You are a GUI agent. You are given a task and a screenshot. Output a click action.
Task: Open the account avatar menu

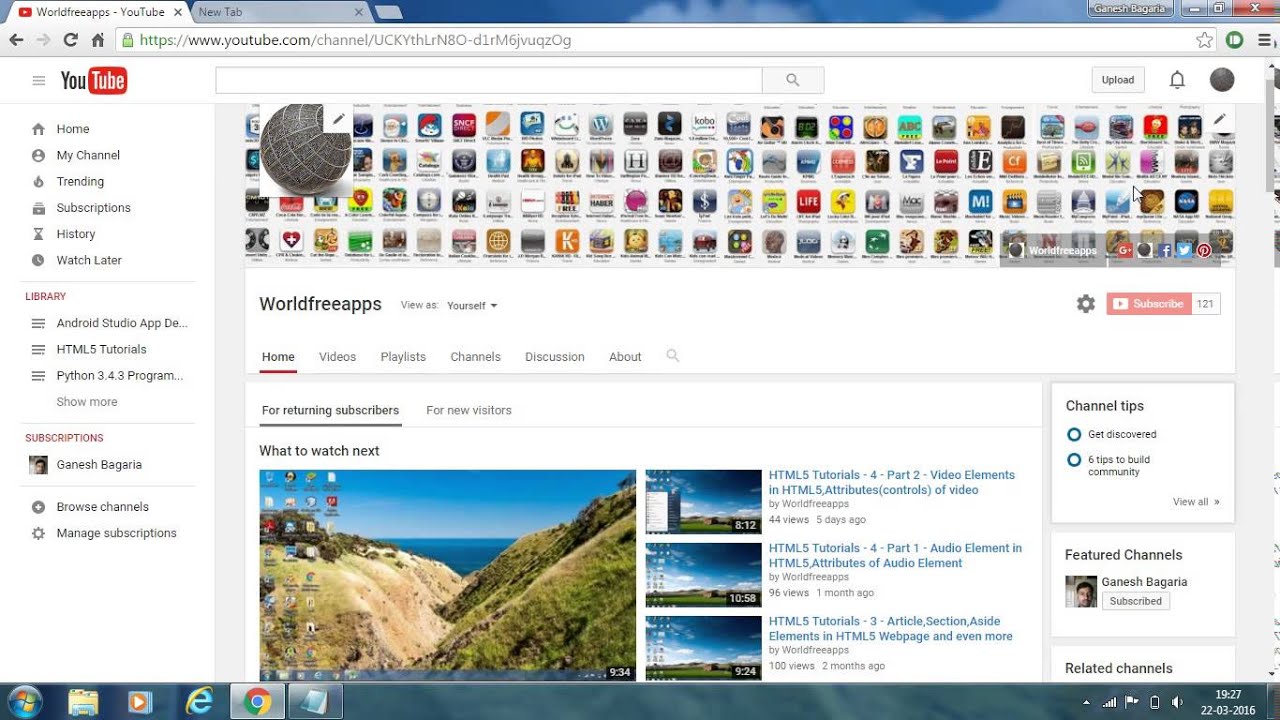coord(1222,80)
